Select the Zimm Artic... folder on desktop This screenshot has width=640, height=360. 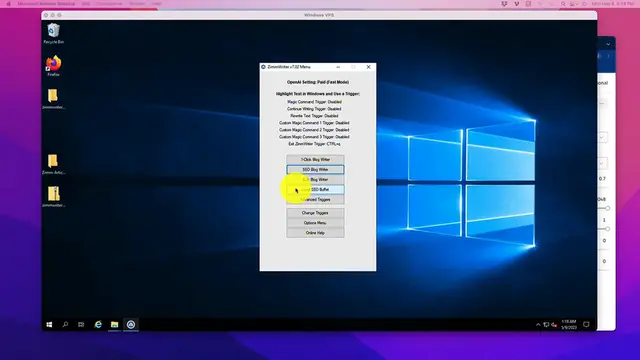pos(53,164)
